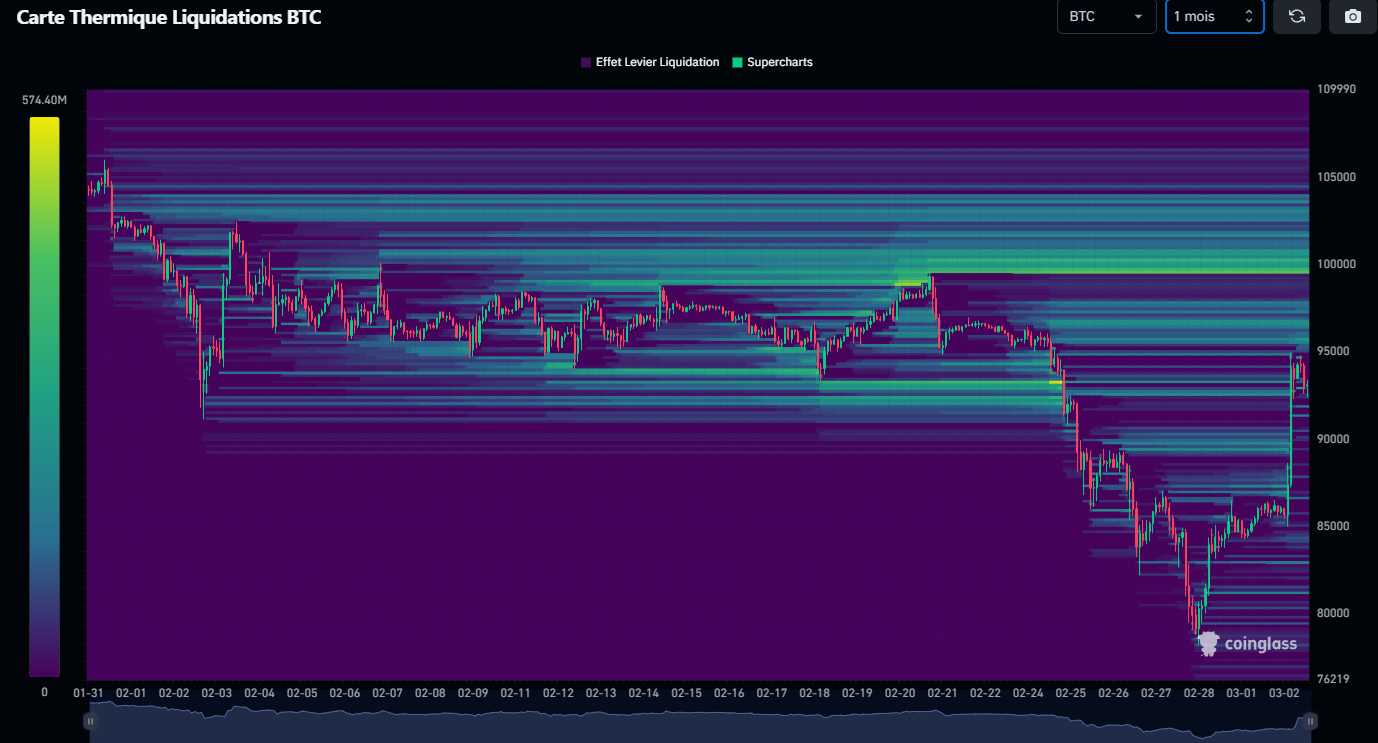Click the green Supercharts legend square
Screen dimensions: 1378x743
coord(738,62)
